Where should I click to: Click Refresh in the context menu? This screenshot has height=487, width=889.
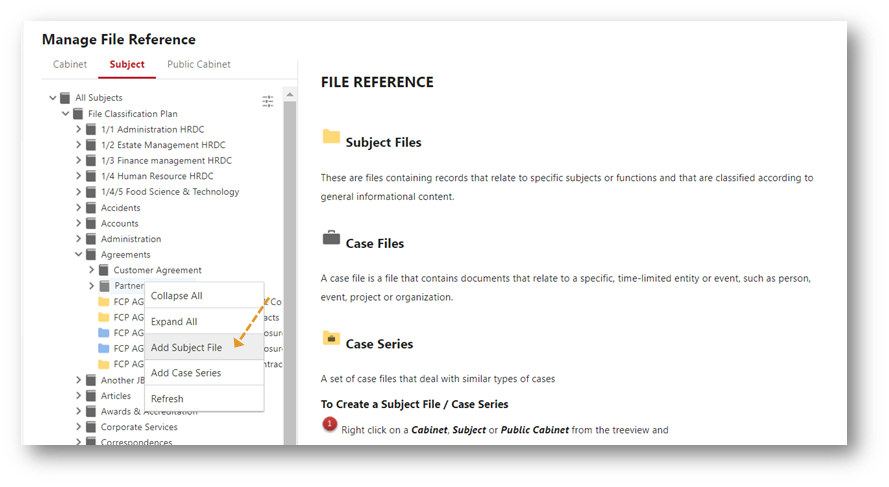(167, 399)
